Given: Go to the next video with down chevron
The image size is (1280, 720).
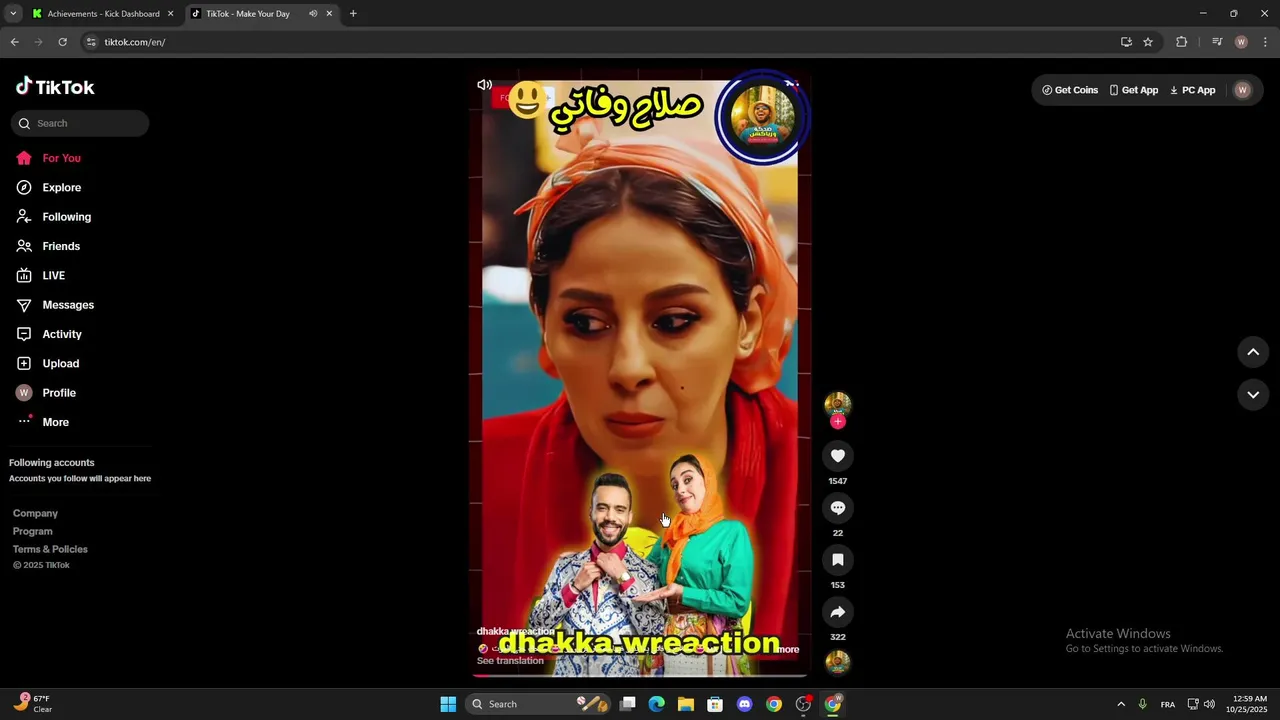Looking at the screenshot, I should coord(1253,395).
